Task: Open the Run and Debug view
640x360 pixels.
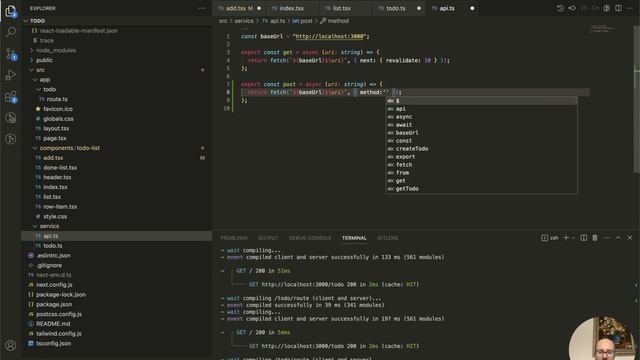Action: 11,75
